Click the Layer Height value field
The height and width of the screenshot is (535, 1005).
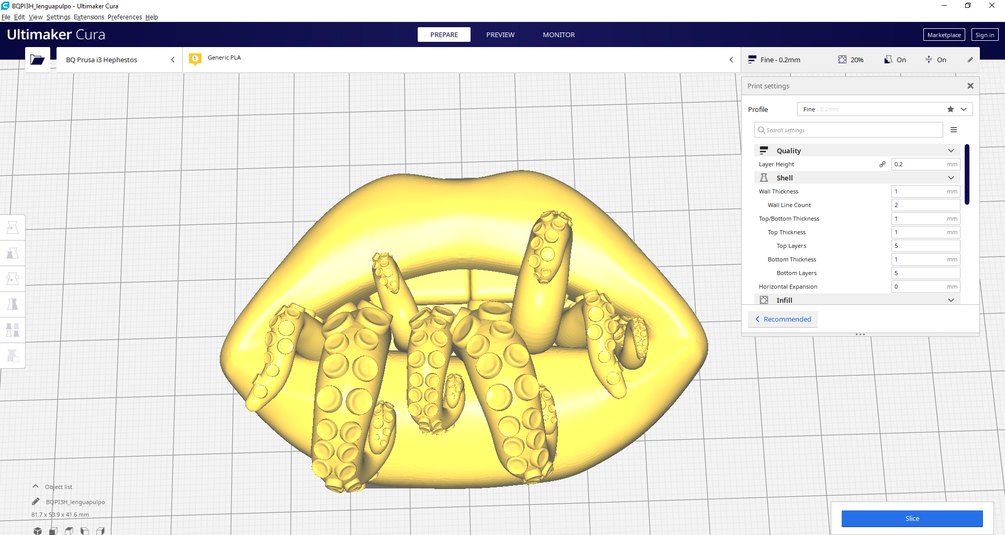click(x=926, y=165)
